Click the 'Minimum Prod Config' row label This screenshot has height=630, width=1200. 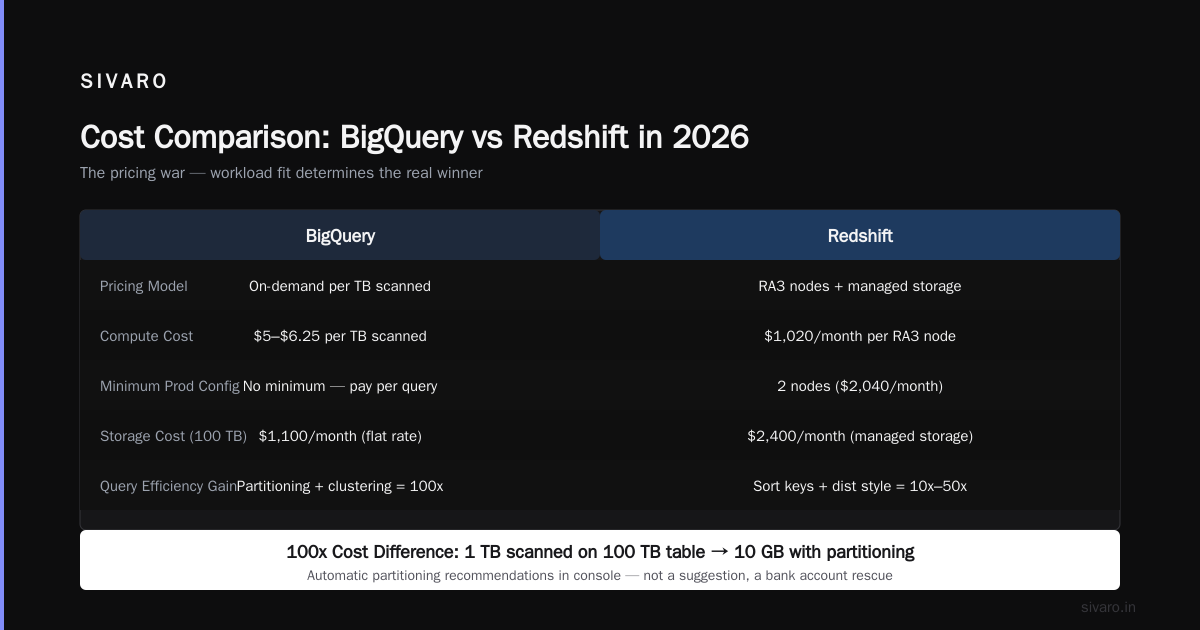170,386
